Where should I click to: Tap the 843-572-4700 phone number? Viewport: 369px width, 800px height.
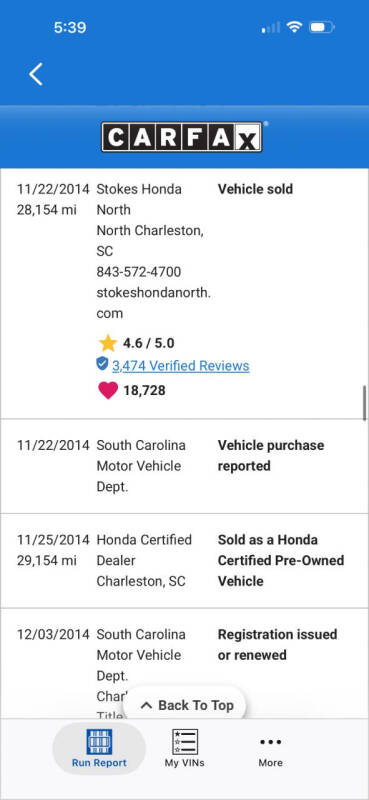tap(139, 272)
